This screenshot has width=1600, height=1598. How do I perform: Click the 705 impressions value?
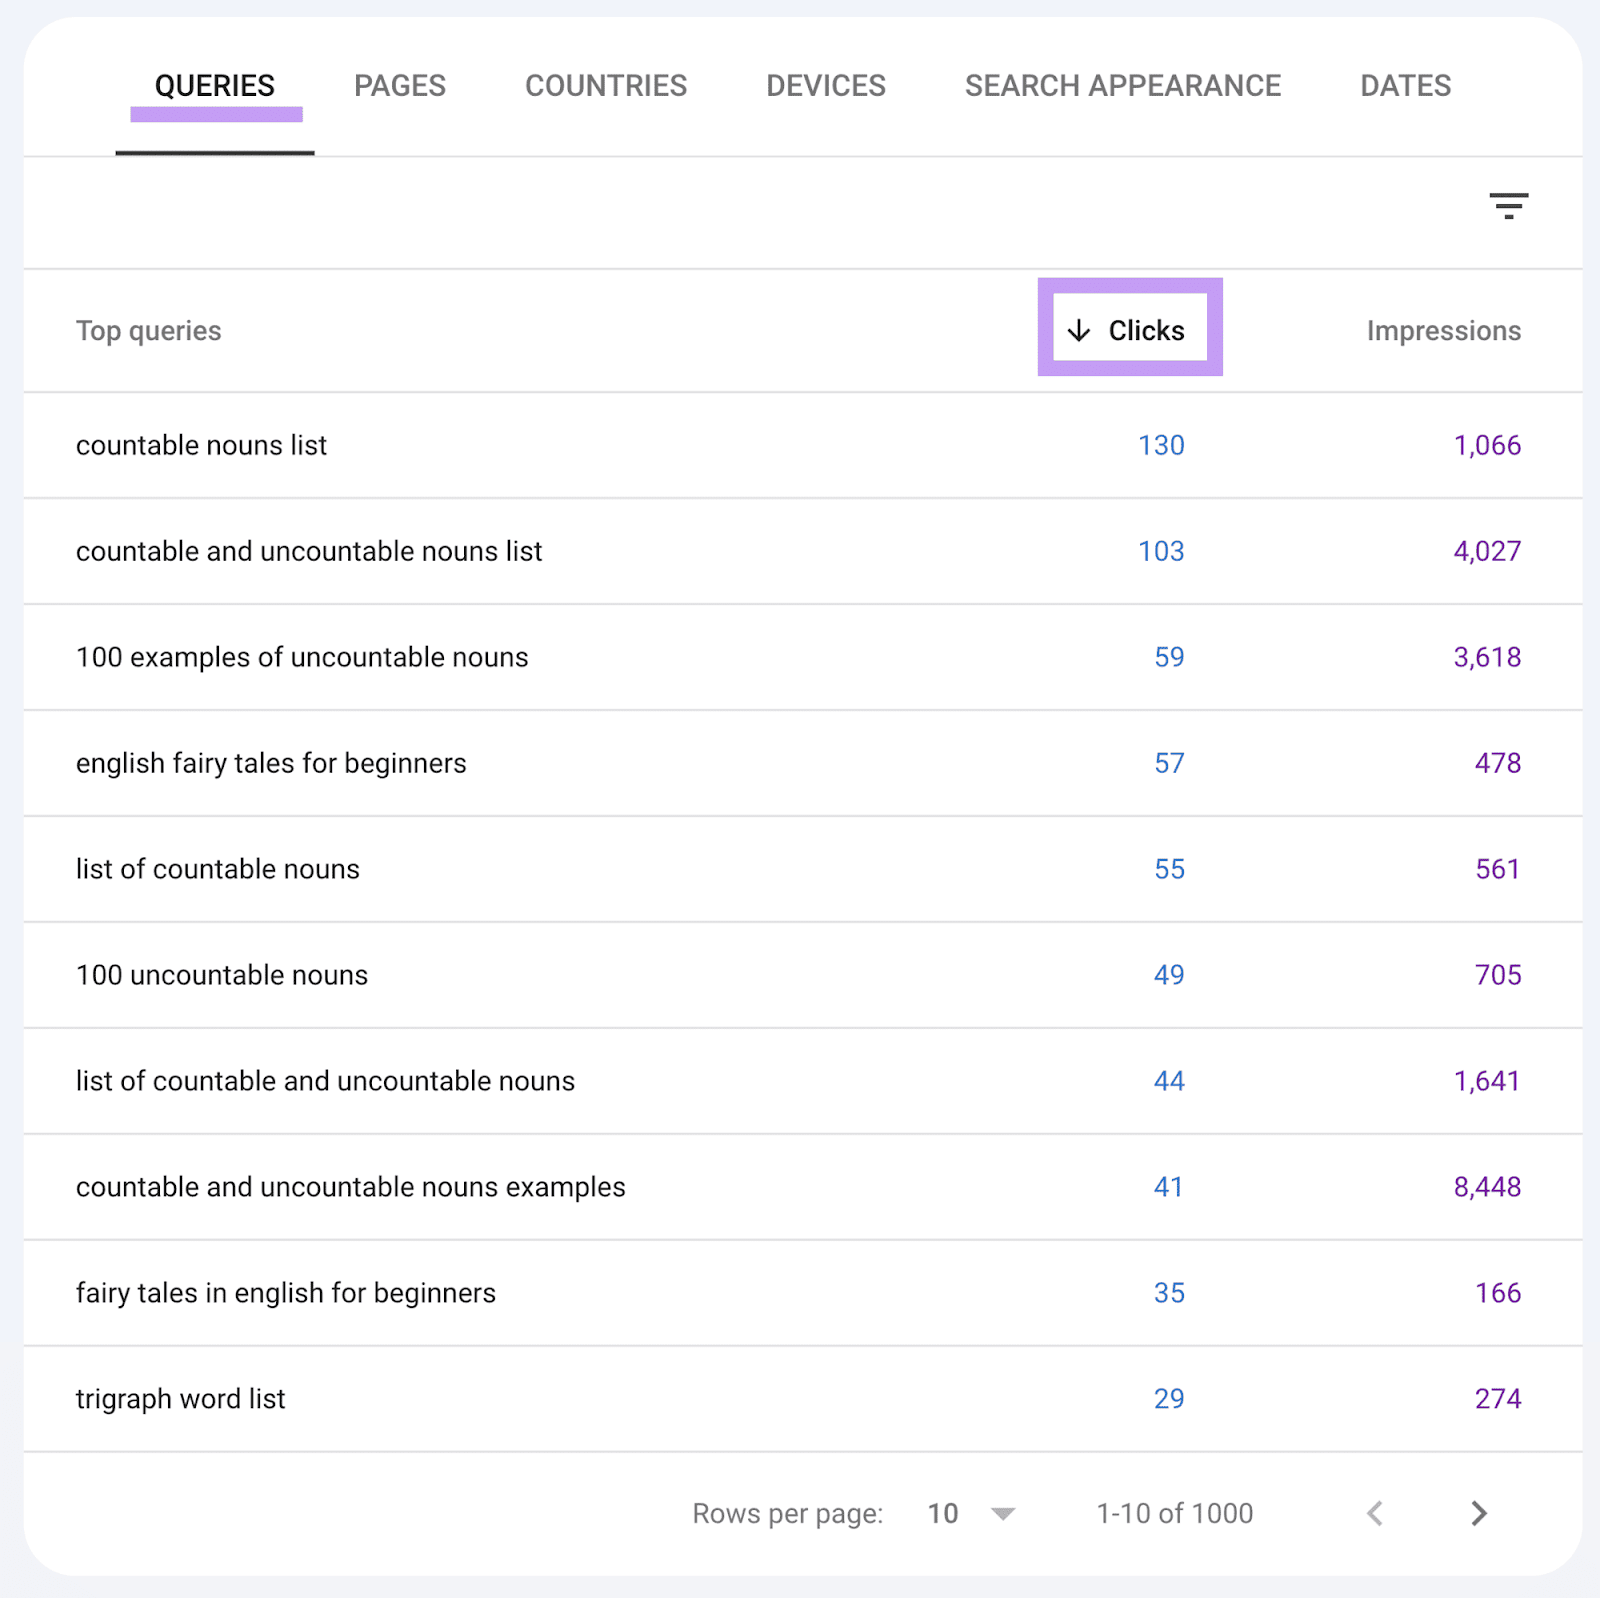[x=1498, y=975]
